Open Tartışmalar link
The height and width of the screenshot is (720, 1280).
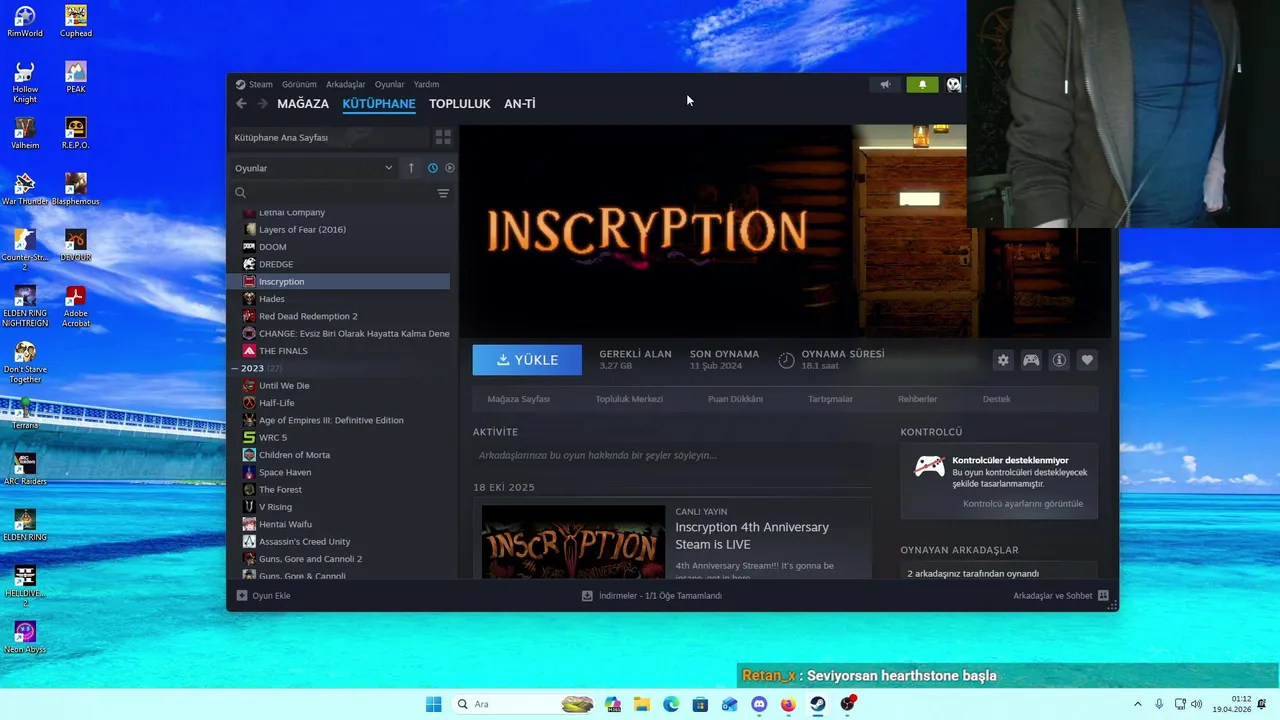tap(831, 399)
